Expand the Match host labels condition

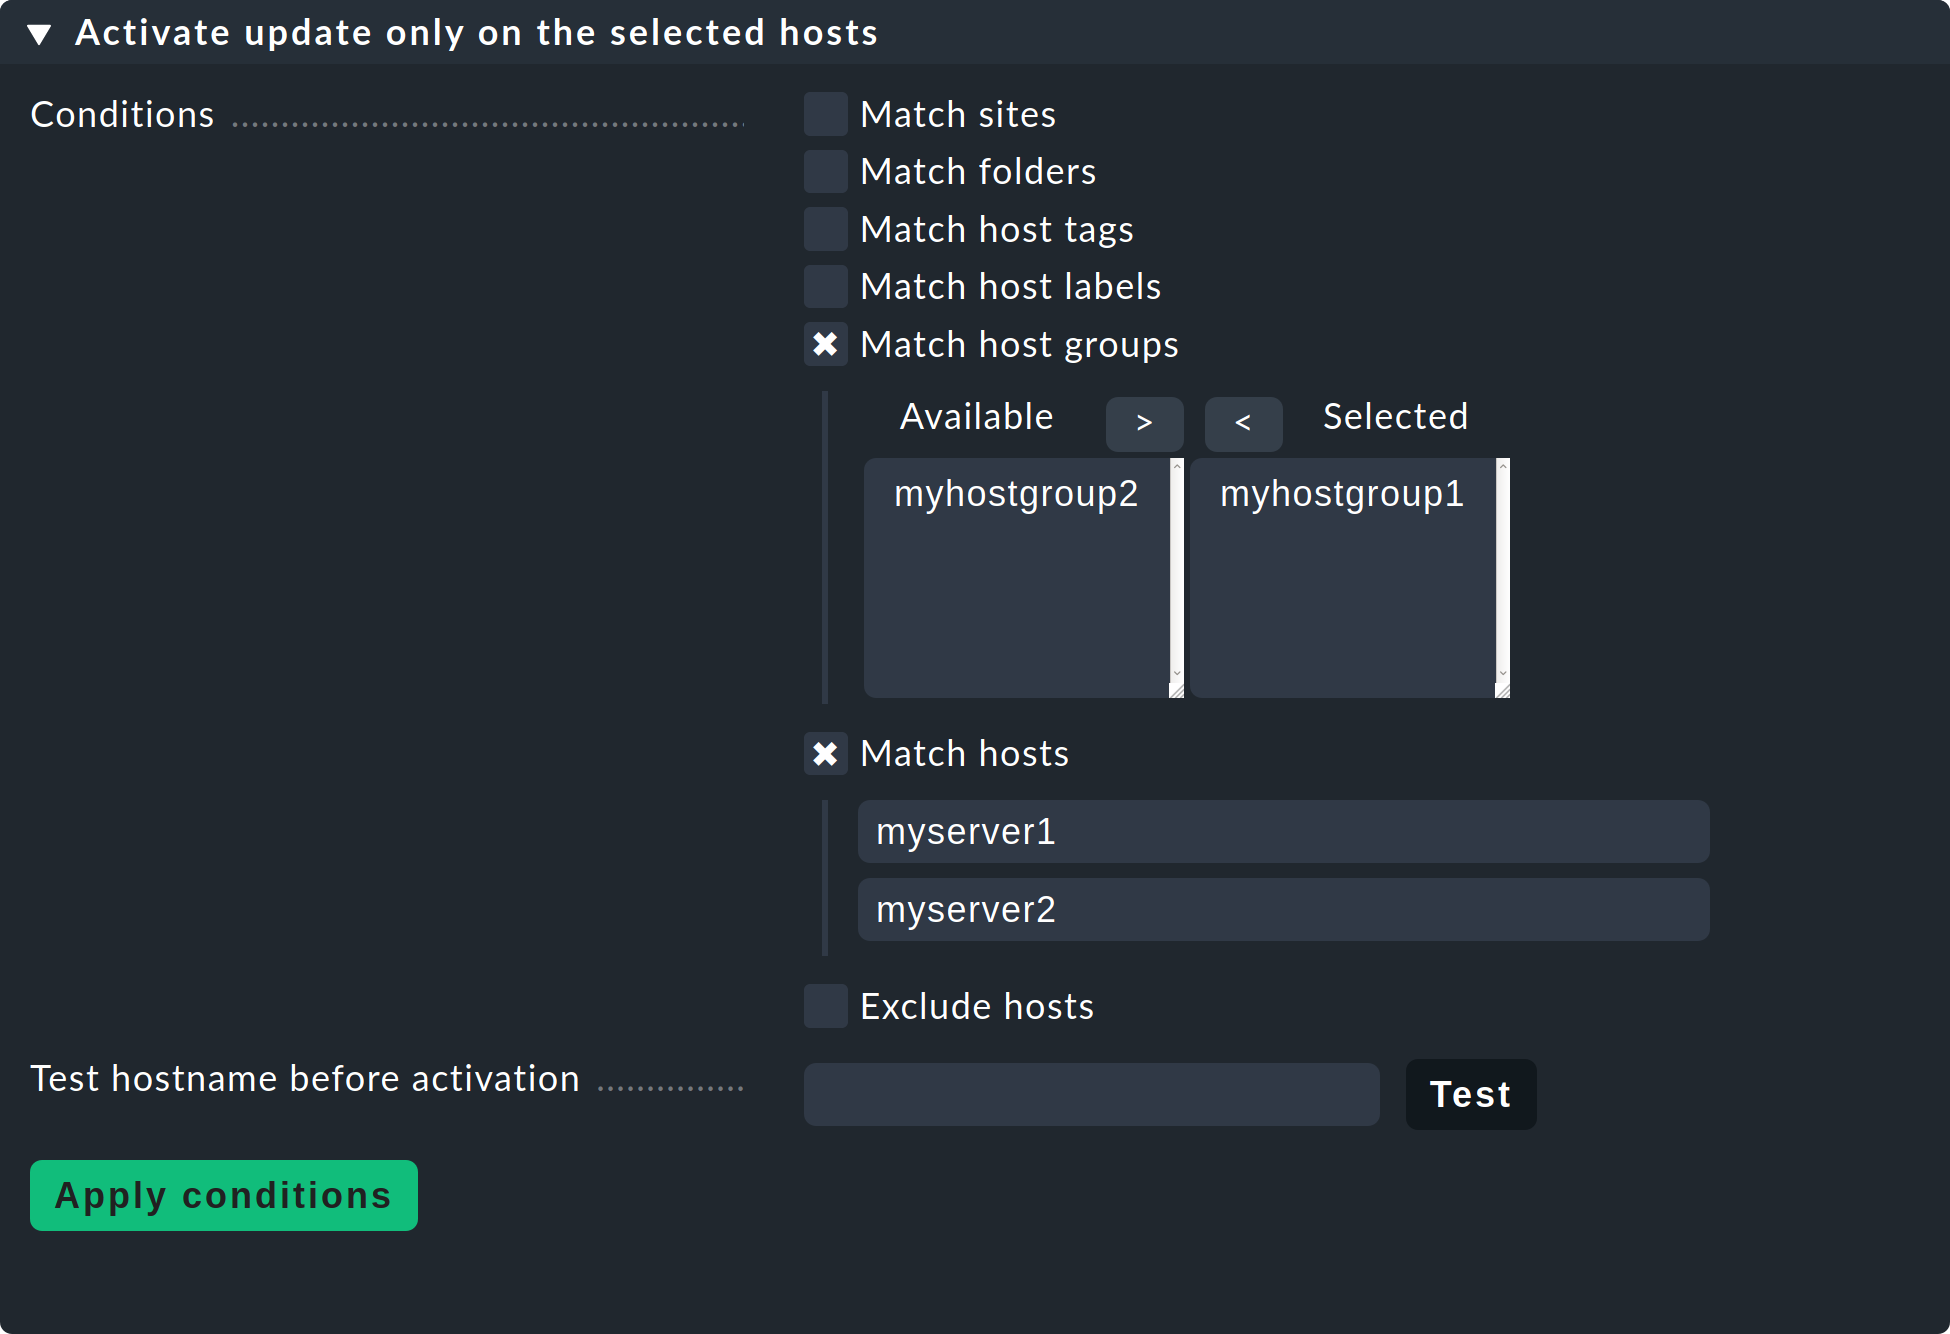coord(827,286)
